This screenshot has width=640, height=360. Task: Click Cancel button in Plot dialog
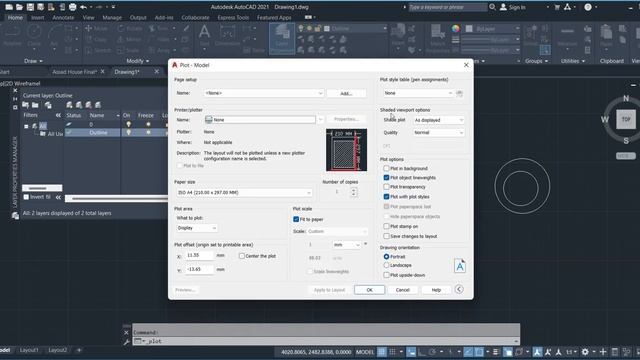click(x=402, y=290)
